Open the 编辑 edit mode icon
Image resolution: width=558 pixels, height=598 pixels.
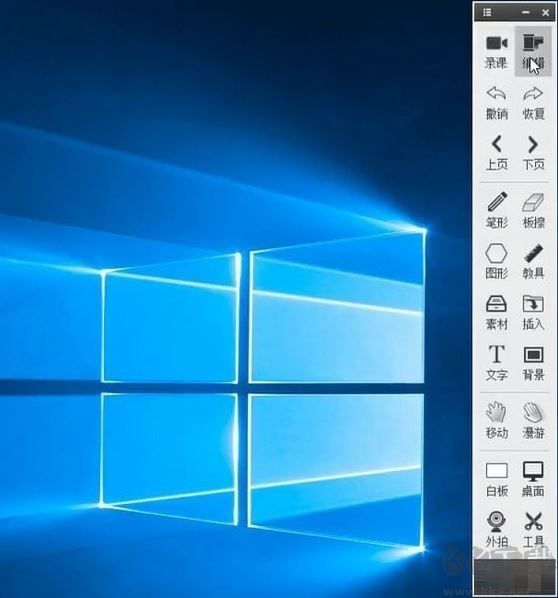(x=533, y=51)
